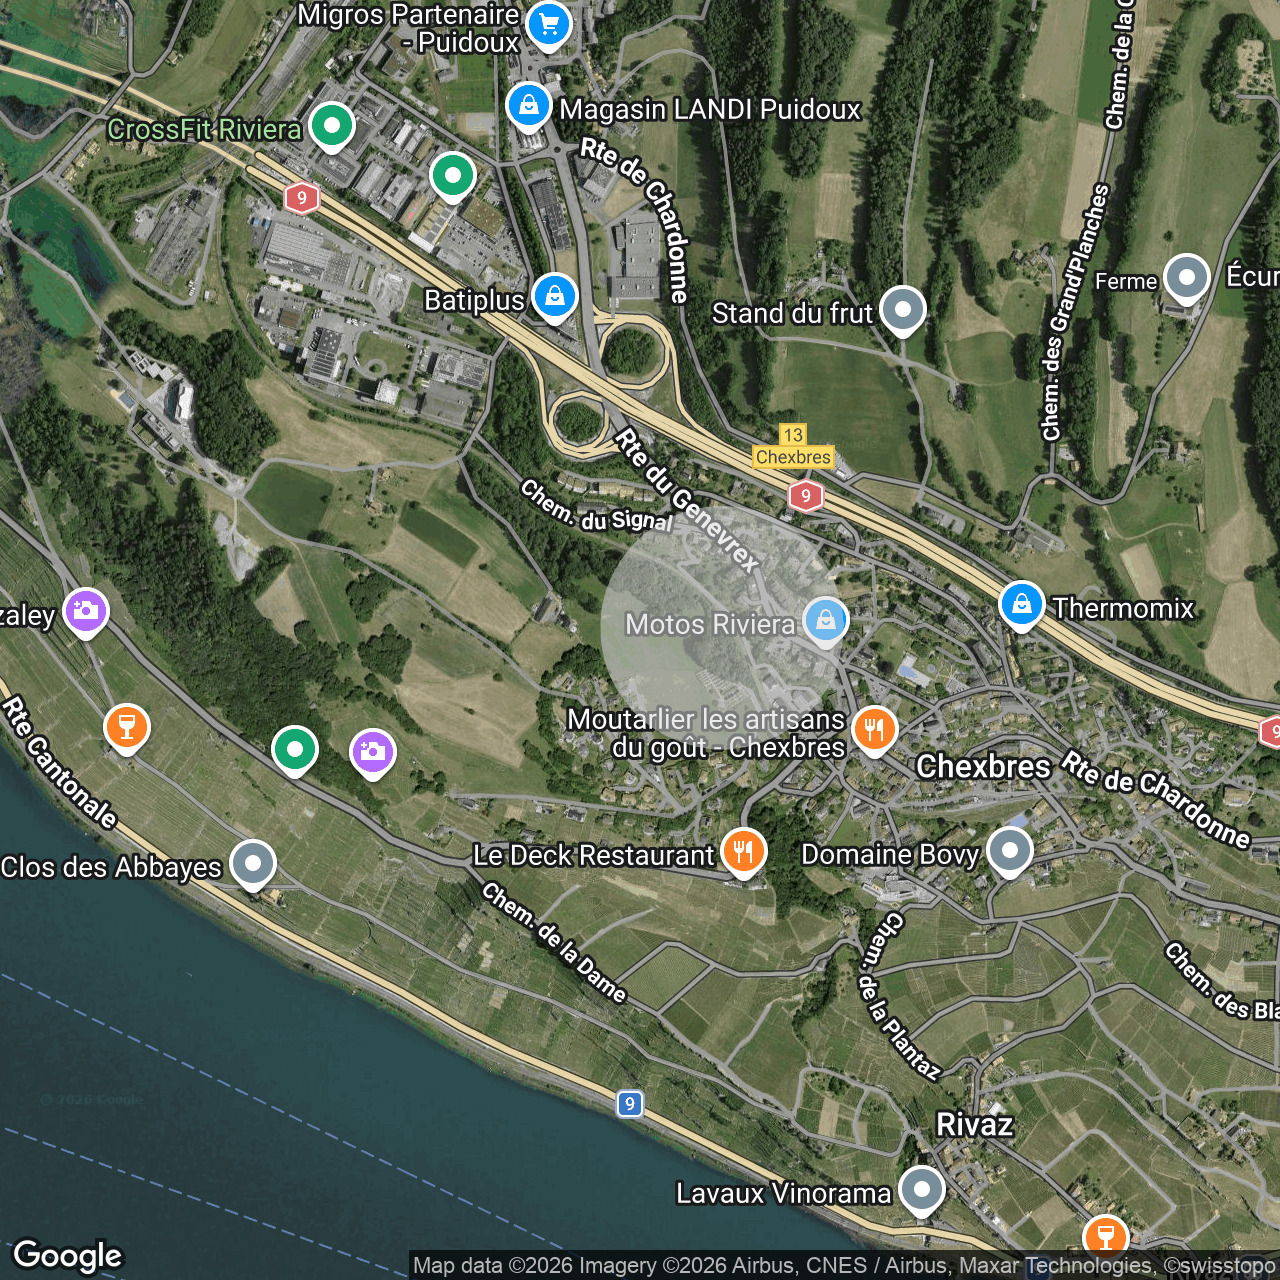Open the Moutarlier les artisans restaurant marker
1280x1280 pixels.
tap(875, 729)
